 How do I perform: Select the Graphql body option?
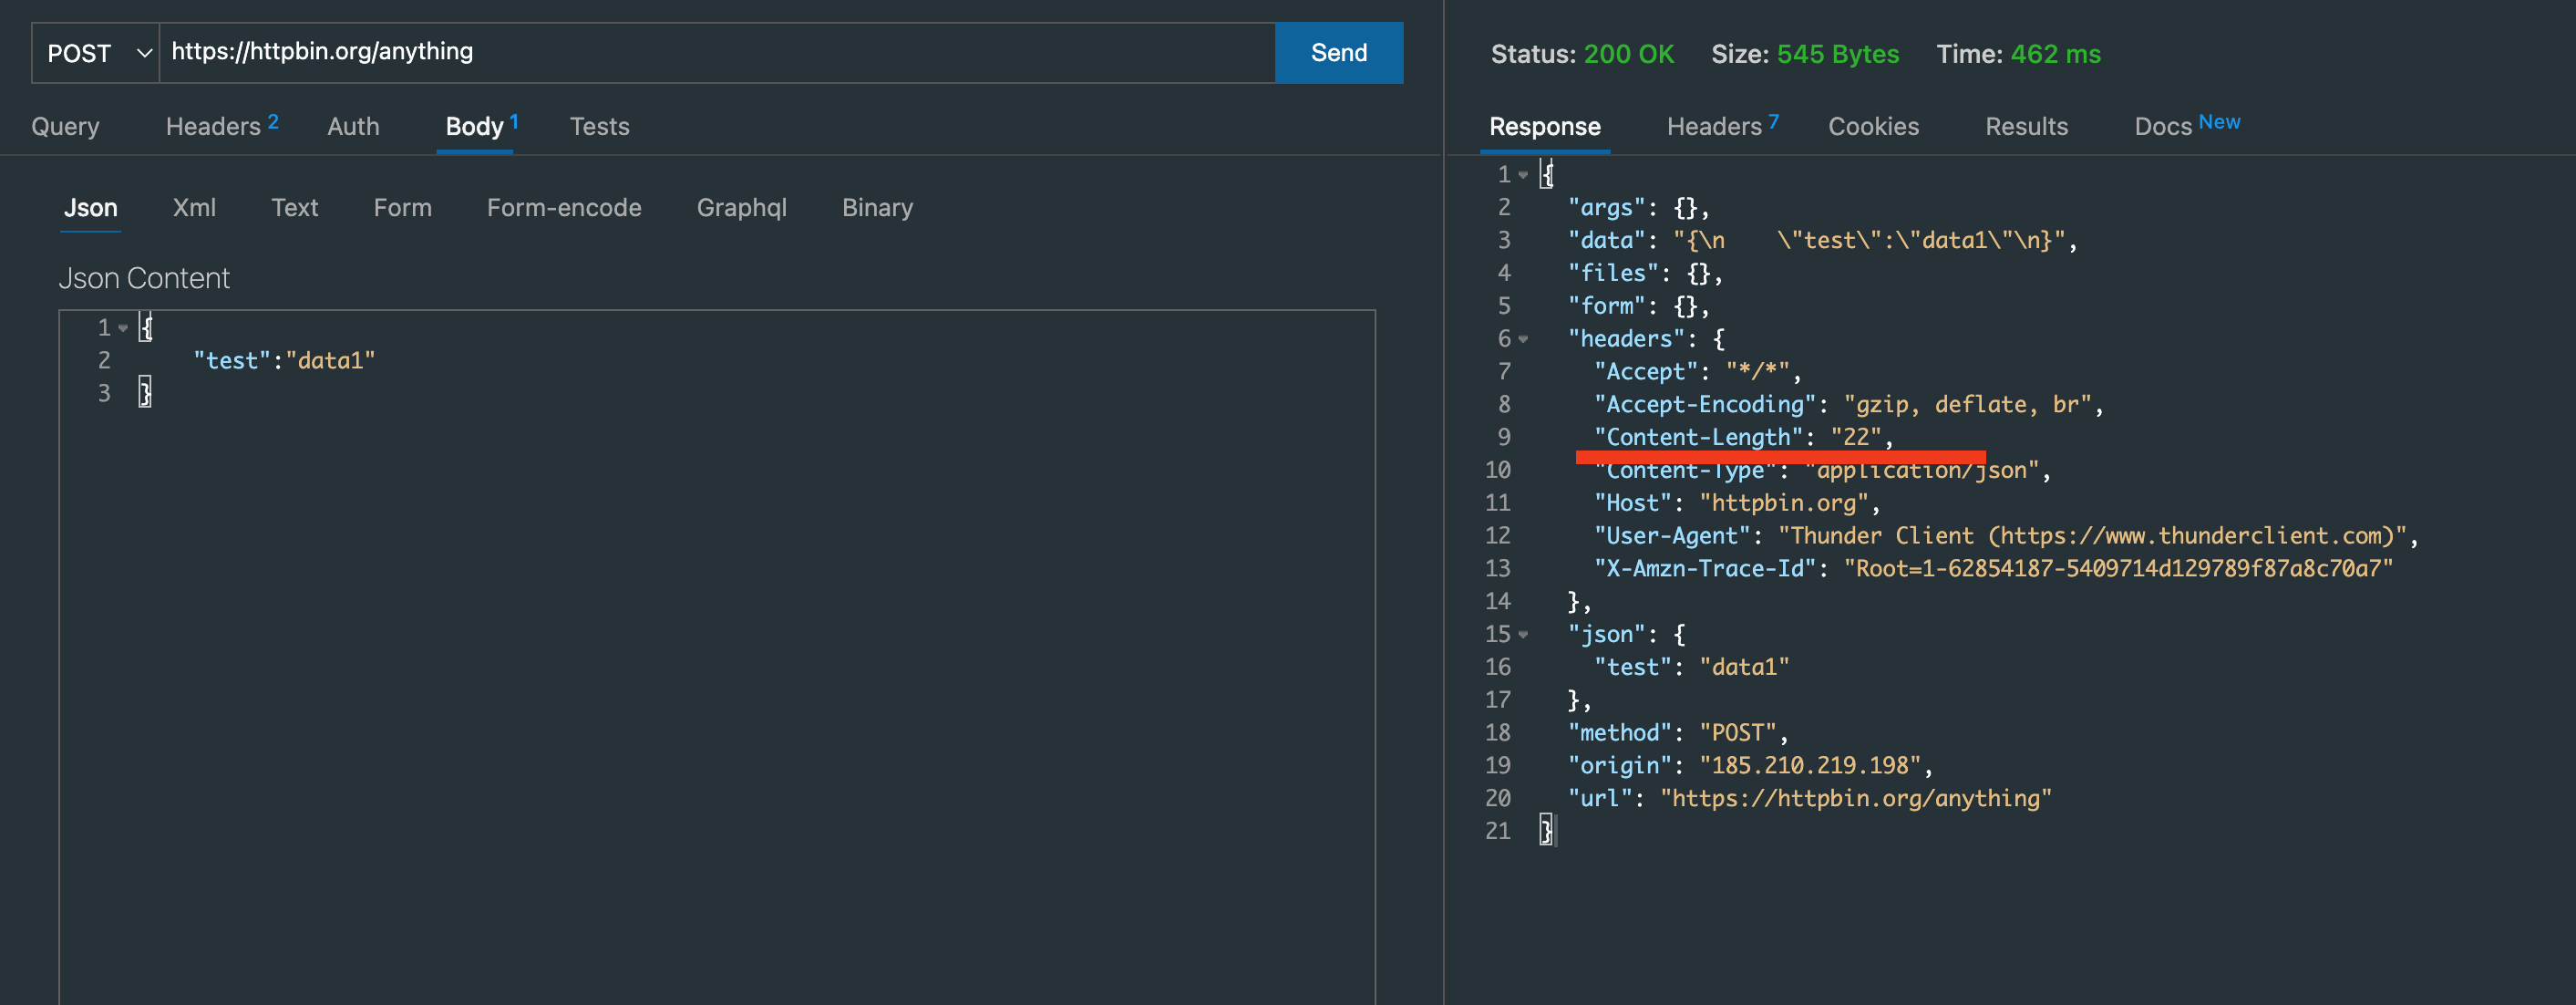742,207
